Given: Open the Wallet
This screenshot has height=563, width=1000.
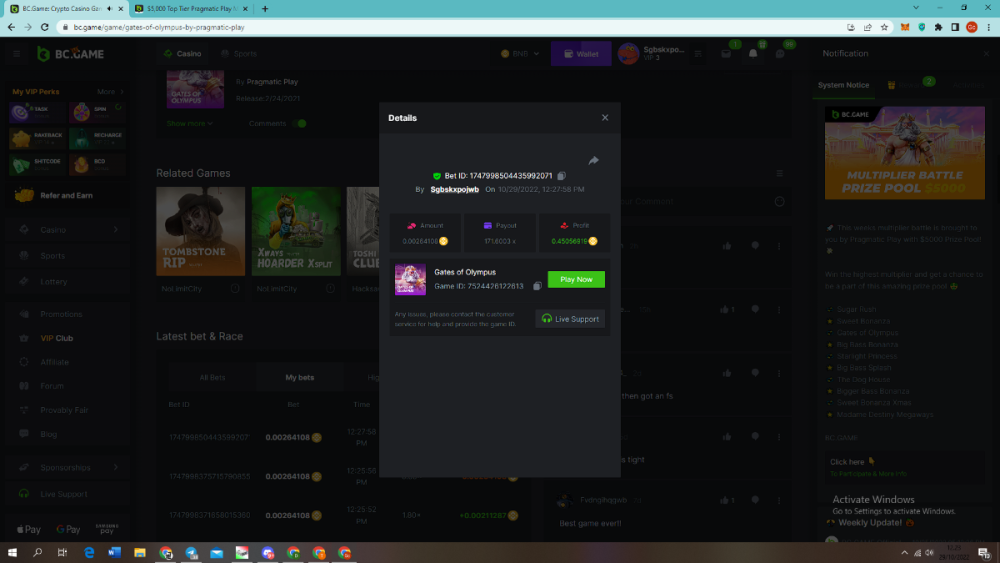Looking at the screenshot, I should pyautogui.click(x=580, y=54).
